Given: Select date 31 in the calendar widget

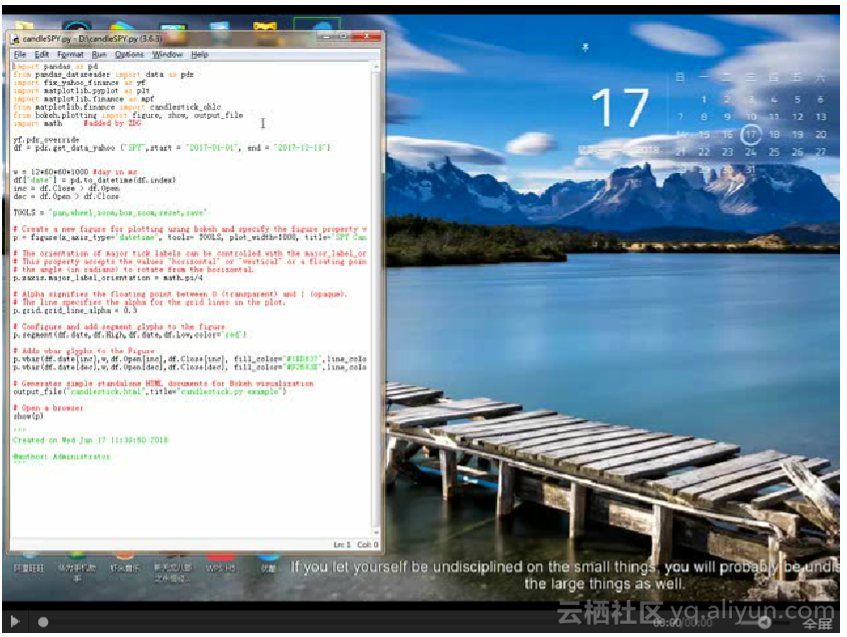Looking at the screenshot, I should [x=750, y=169].
